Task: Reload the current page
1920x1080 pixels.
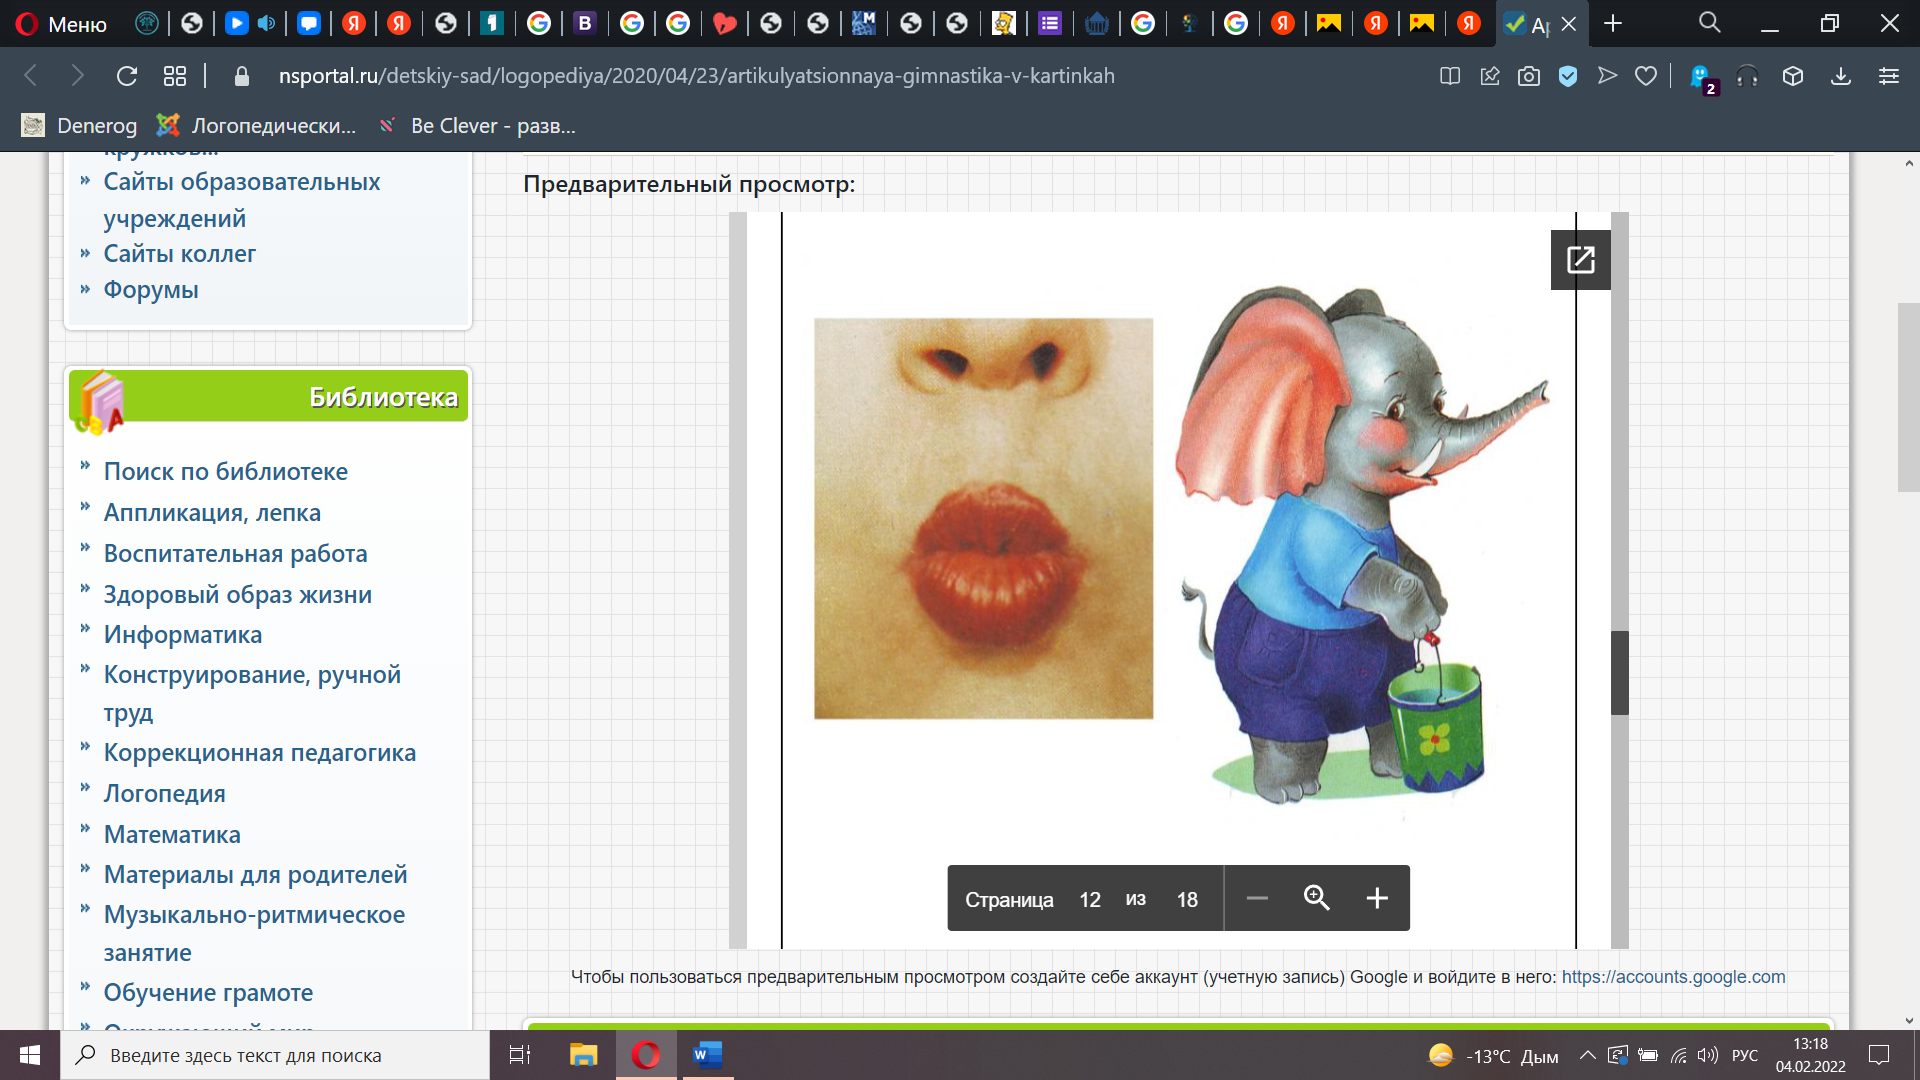Action: [x=127, y=76]
